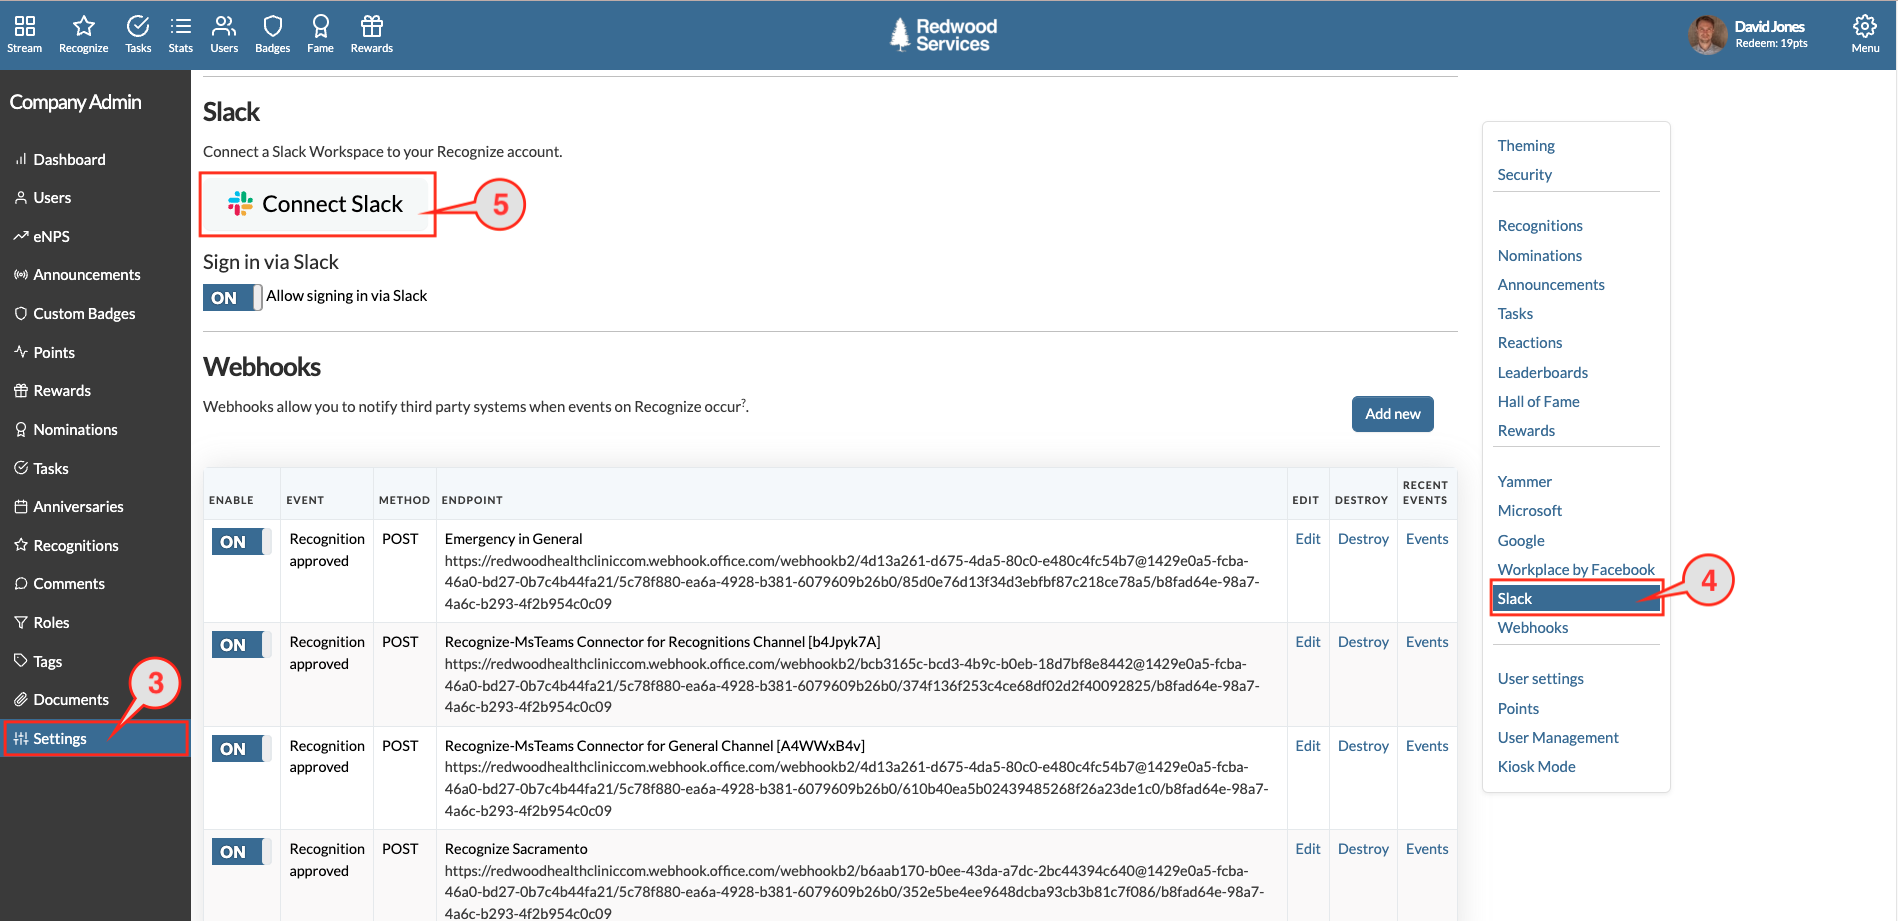The width and height of the screenshot is (1898, 921).
Task: View Events for General Channel [A4WWxB4v] webhook
Action: tap(1427, 746)
